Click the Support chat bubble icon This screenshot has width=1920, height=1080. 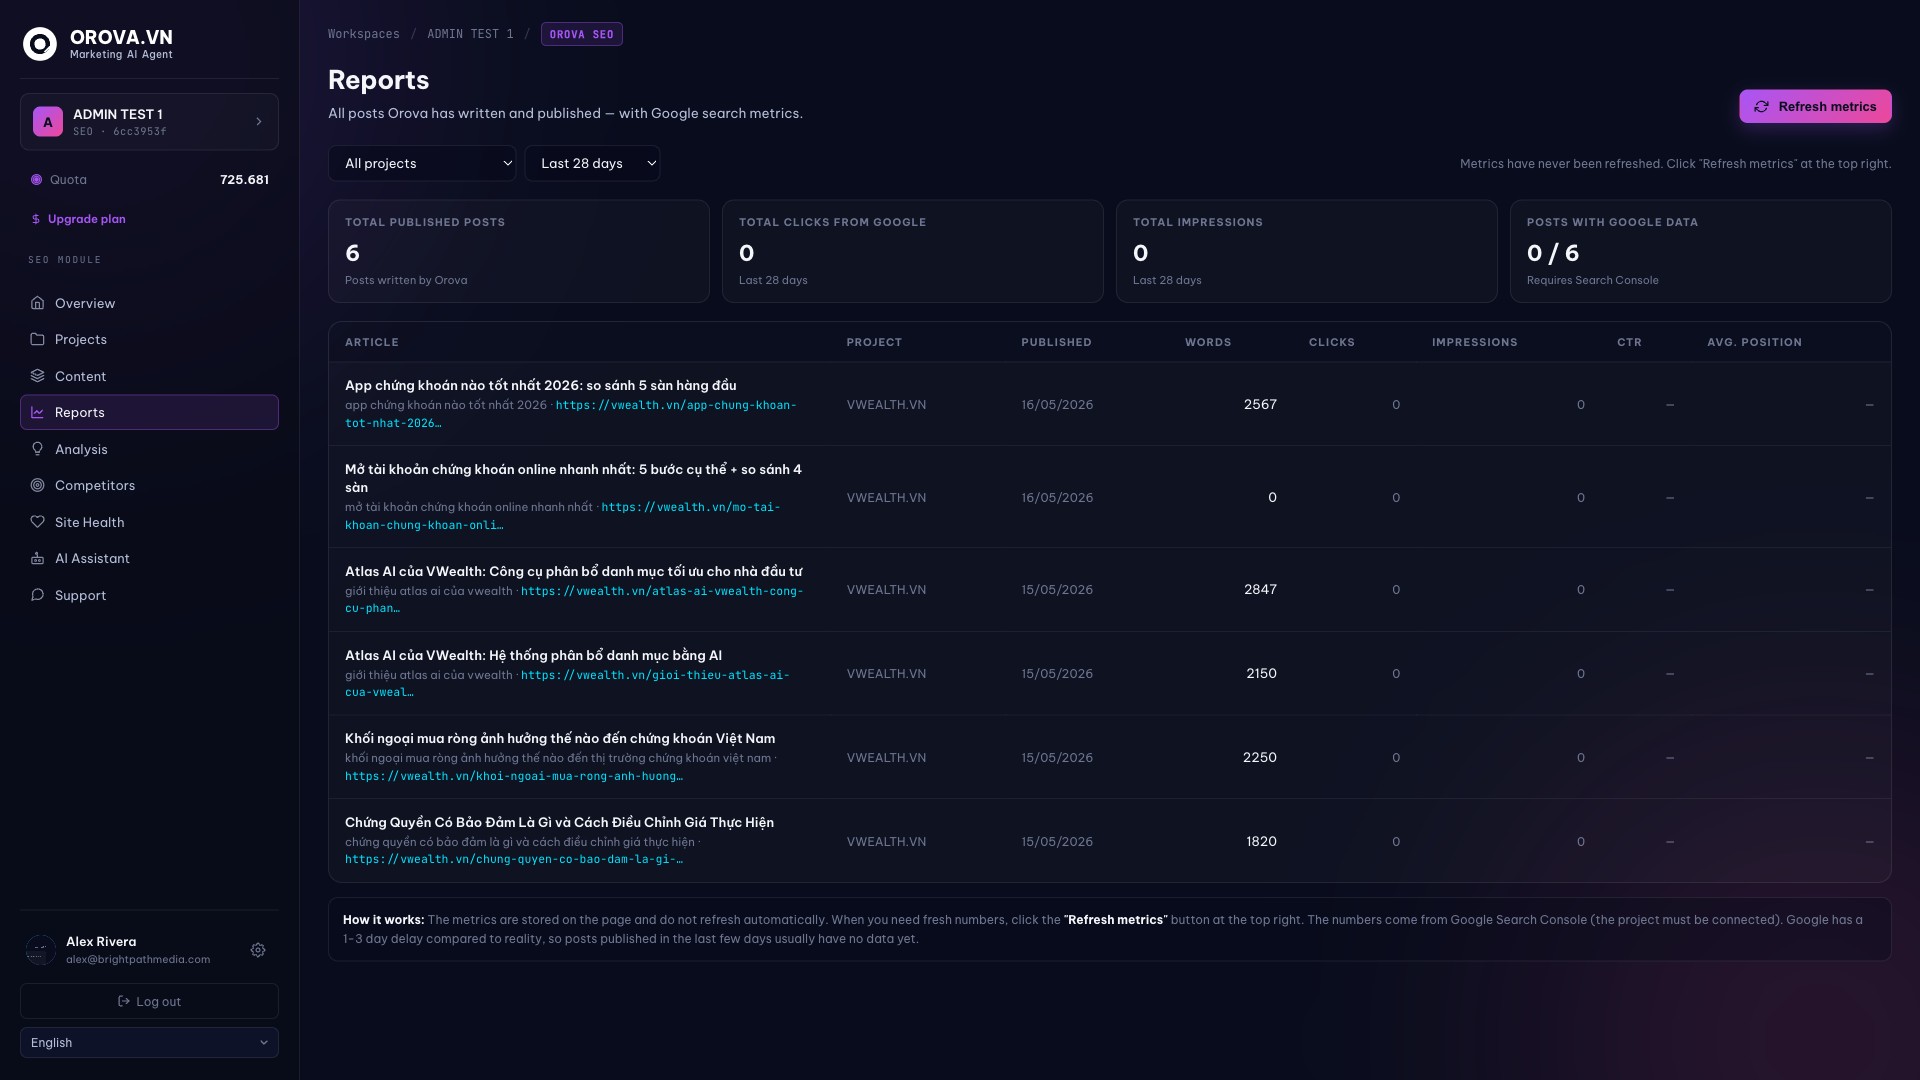click(x=37, y=595)
